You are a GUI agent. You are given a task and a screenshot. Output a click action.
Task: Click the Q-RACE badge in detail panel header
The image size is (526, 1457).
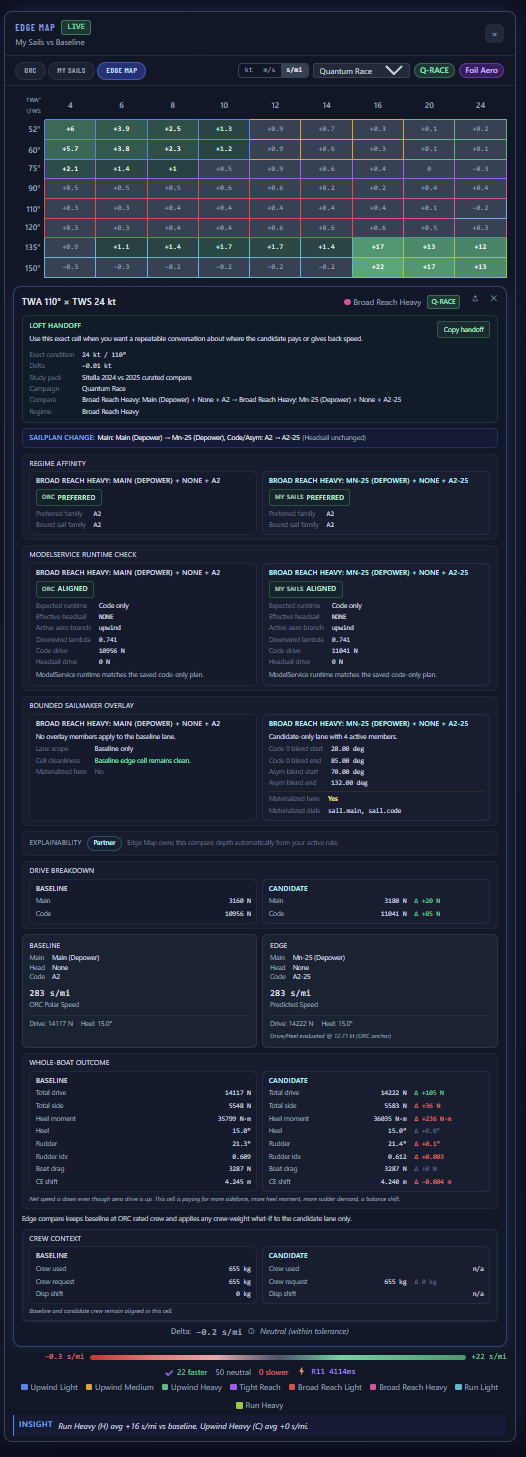(x=443, y=300)
